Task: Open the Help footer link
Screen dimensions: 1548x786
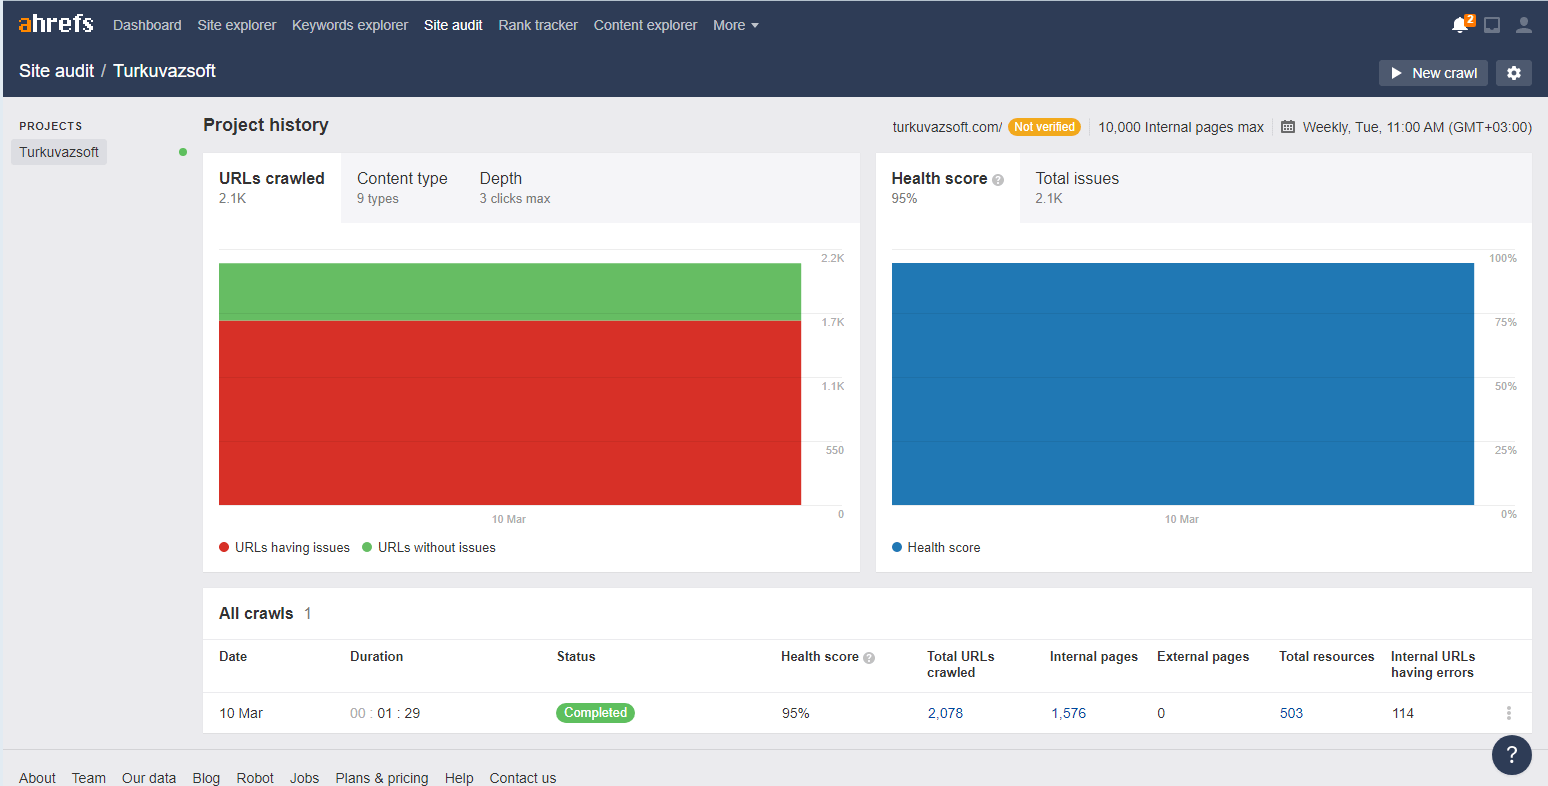Action: (459, 778)
